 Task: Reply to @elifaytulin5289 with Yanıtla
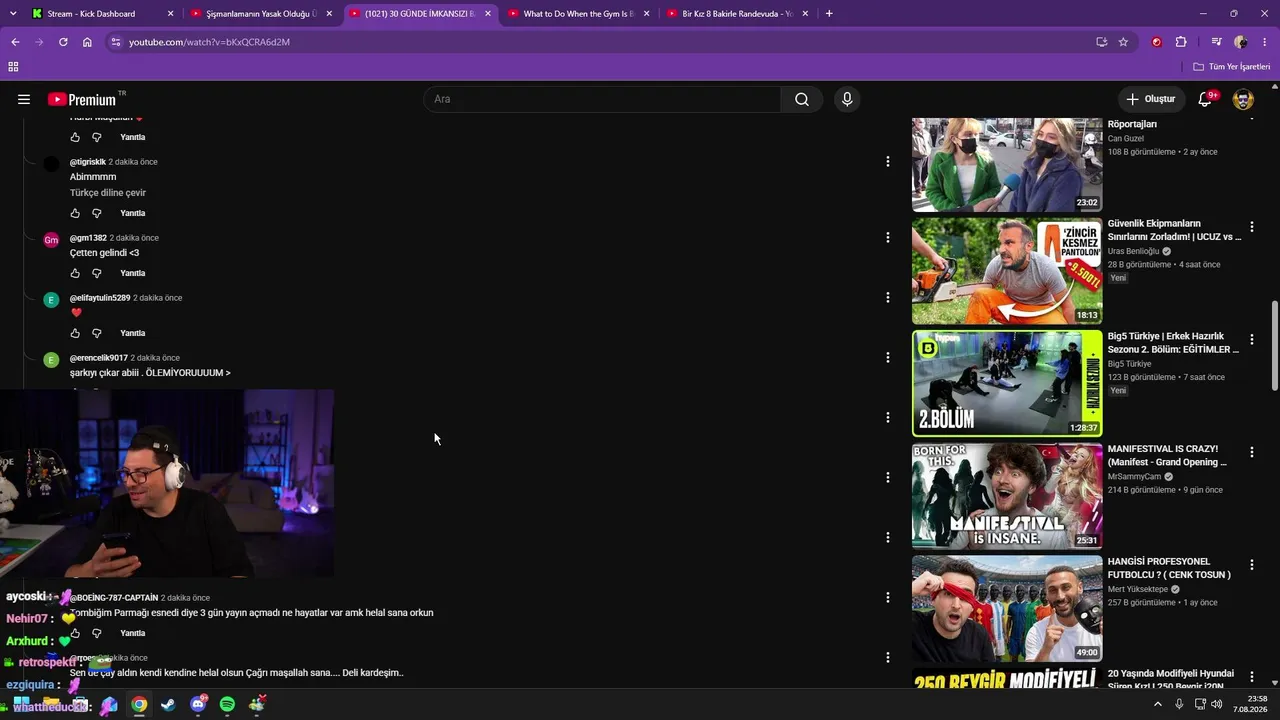pos(133,333)
